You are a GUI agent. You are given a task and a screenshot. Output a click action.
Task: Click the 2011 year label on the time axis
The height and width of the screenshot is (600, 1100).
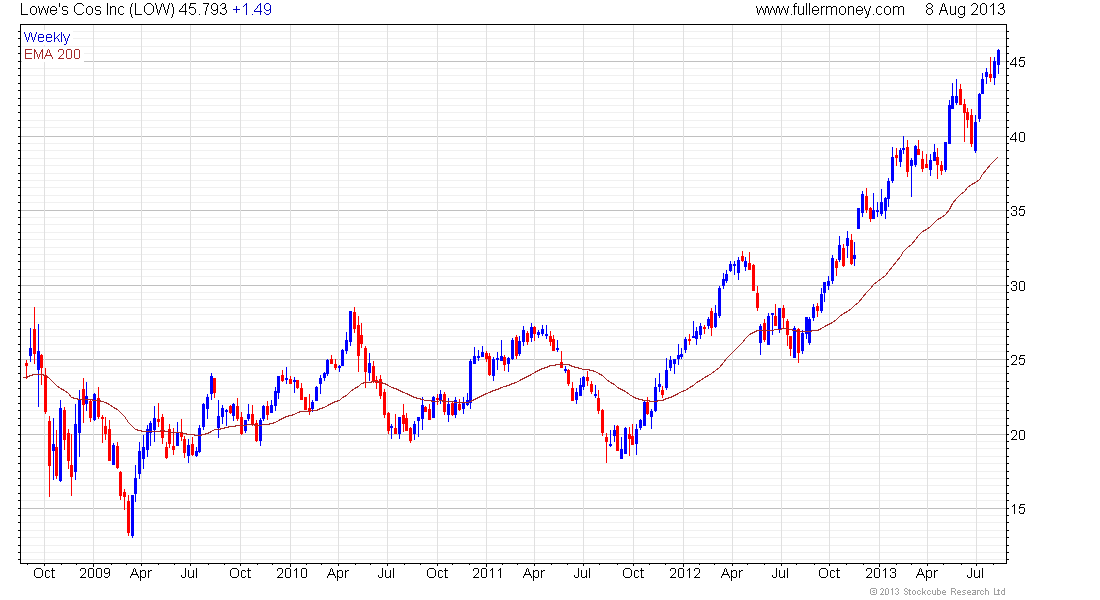tap(488, 573)
